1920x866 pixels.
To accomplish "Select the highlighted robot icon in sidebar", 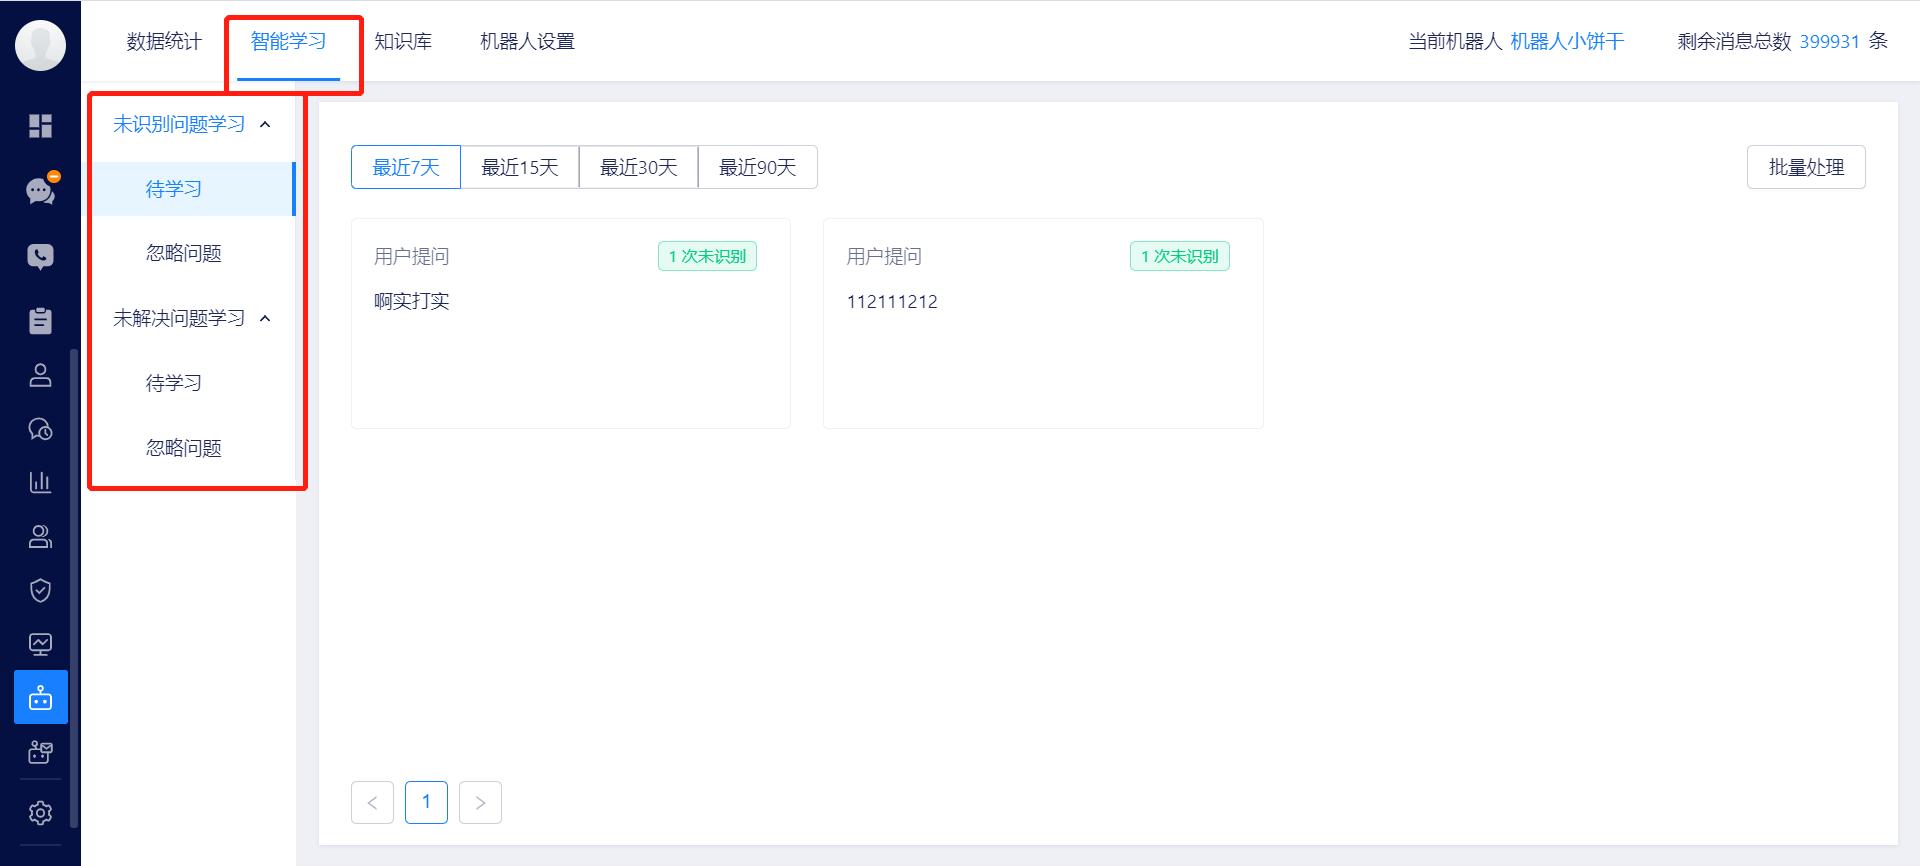I will (x=40, y=697).
